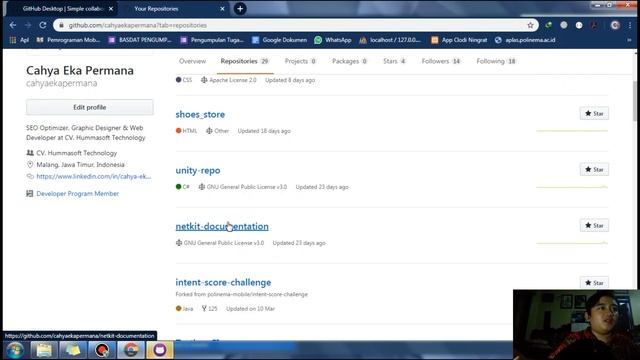Click the unity-repo activity graph
640x360 pixels.
point(572,187)
